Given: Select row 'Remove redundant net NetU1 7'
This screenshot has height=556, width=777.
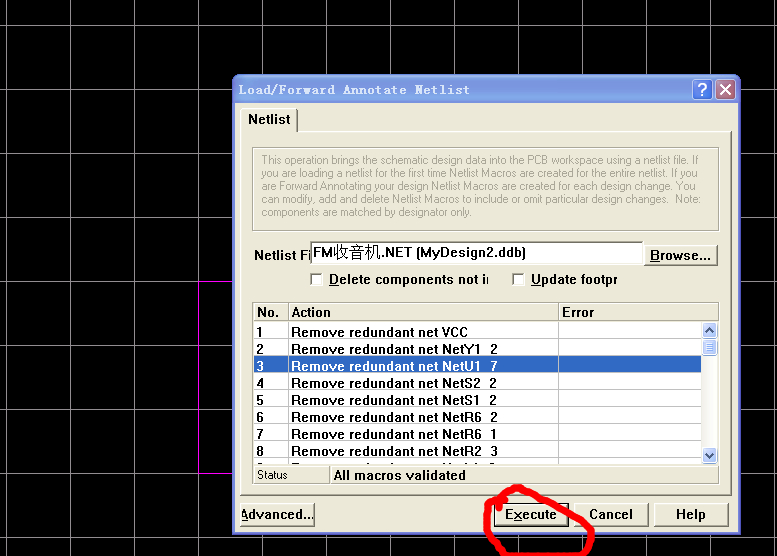Looking at the screenshot, I should pos(477,366).
